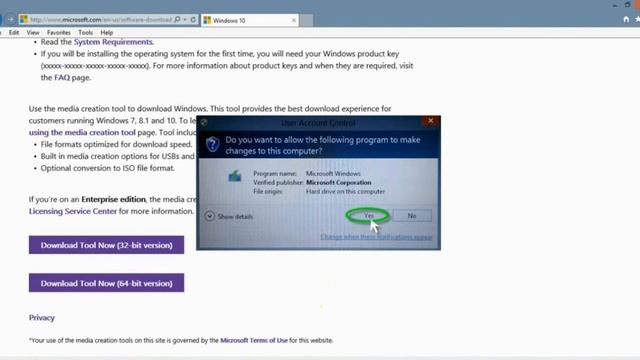
Task: Open a new blank tab
Action: 307,20
